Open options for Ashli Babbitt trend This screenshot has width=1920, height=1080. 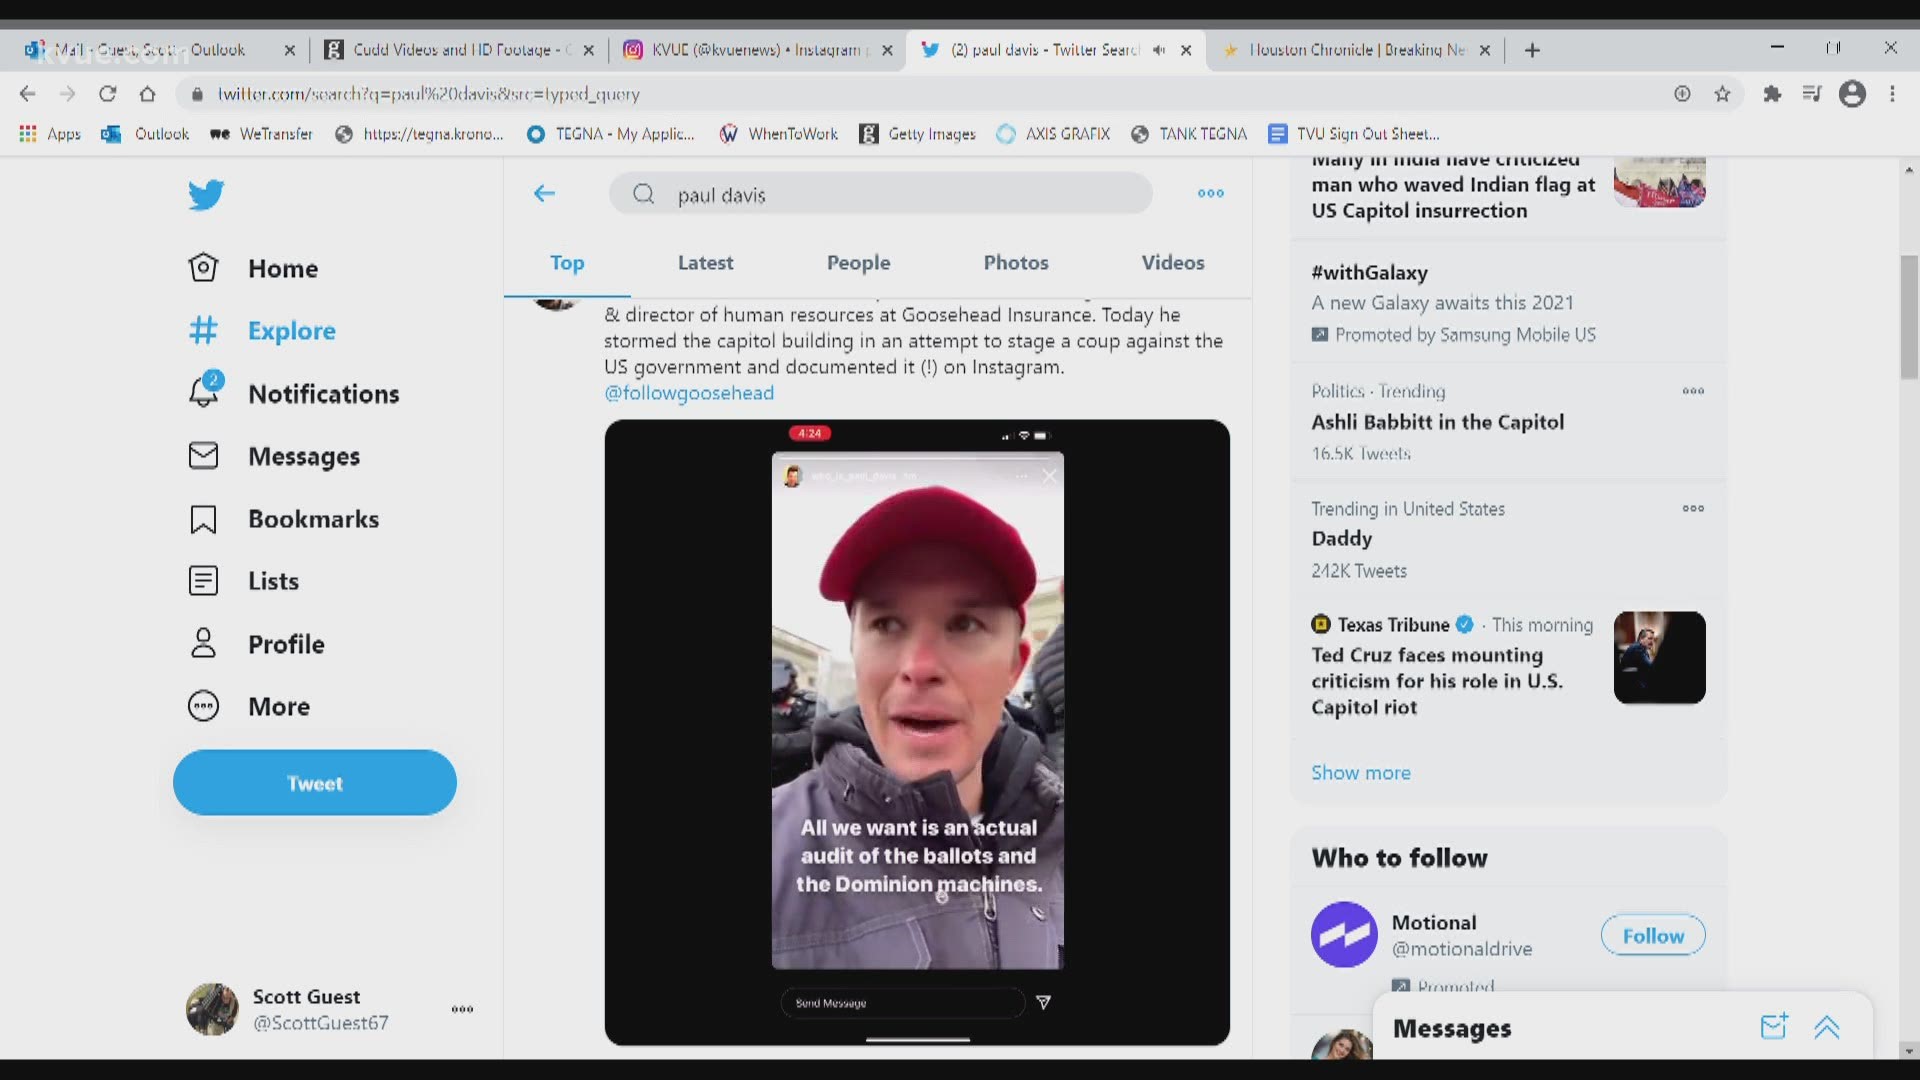1693,391
